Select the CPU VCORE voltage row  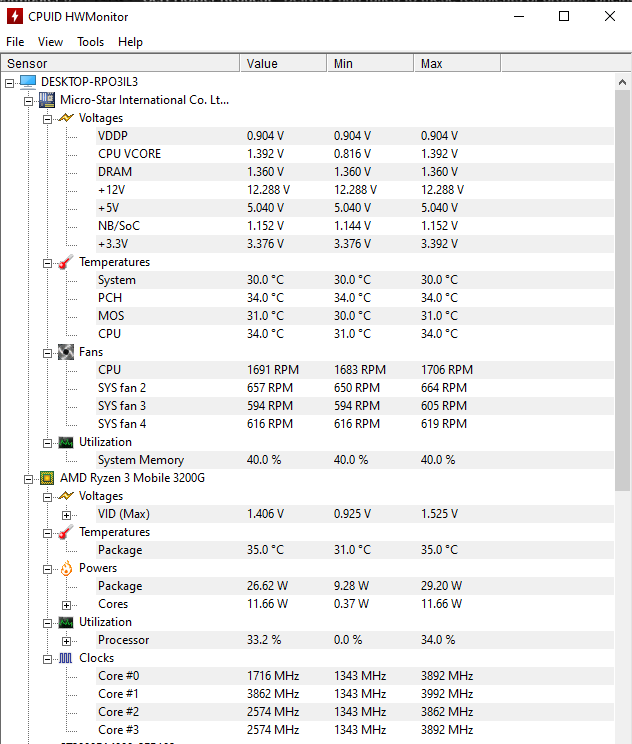click(x=355, y=154)
